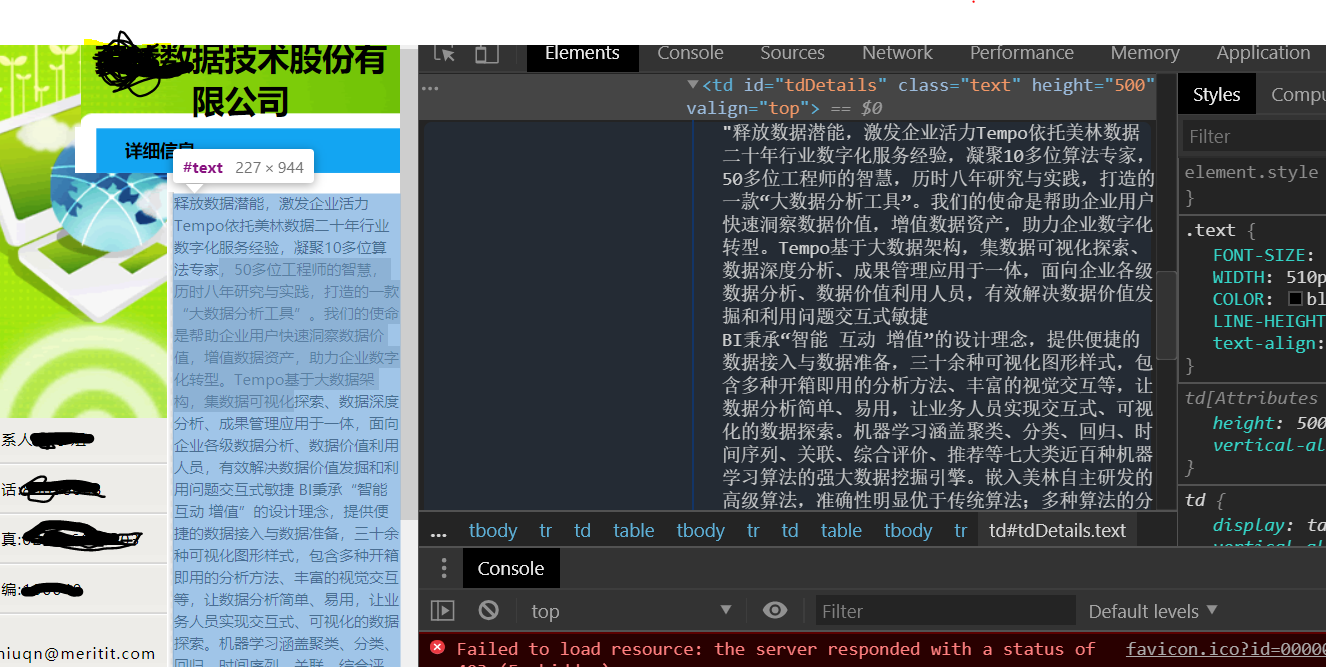Viewport: 1326px width, 667px height.
Task: Open the Sources tab
Action: click(792, 54)
